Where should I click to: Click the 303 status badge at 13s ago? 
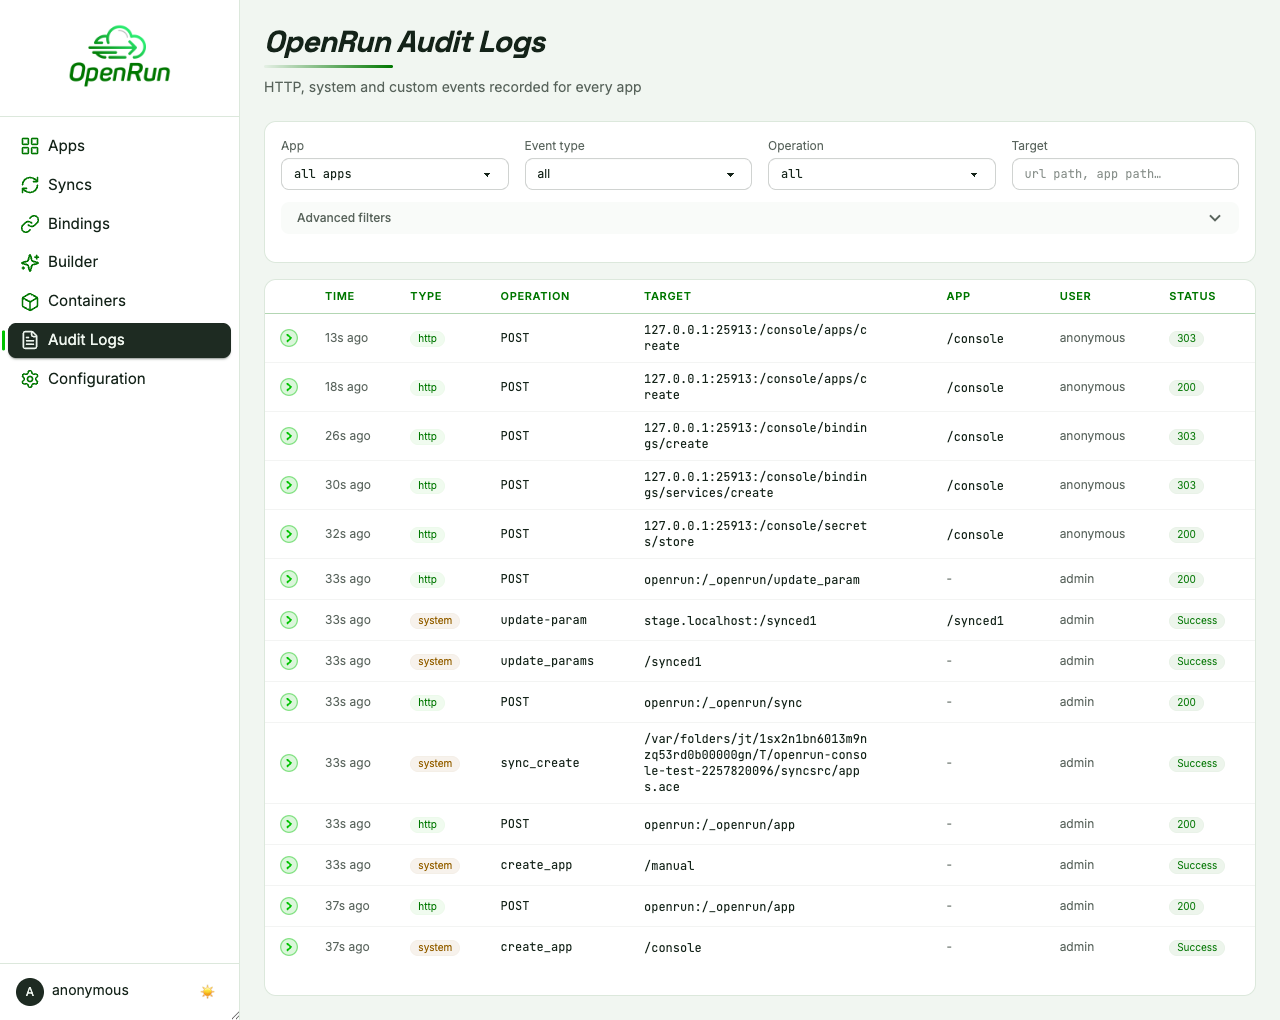1186,339
